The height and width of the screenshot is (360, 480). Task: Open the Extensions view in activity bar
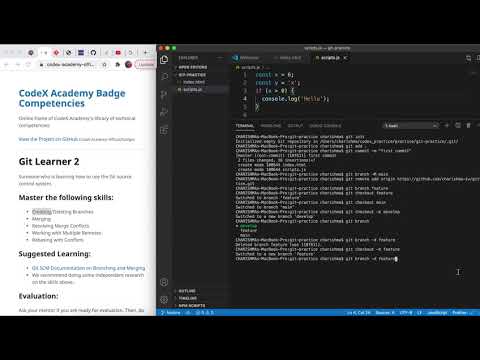click(x=164, y=130)
